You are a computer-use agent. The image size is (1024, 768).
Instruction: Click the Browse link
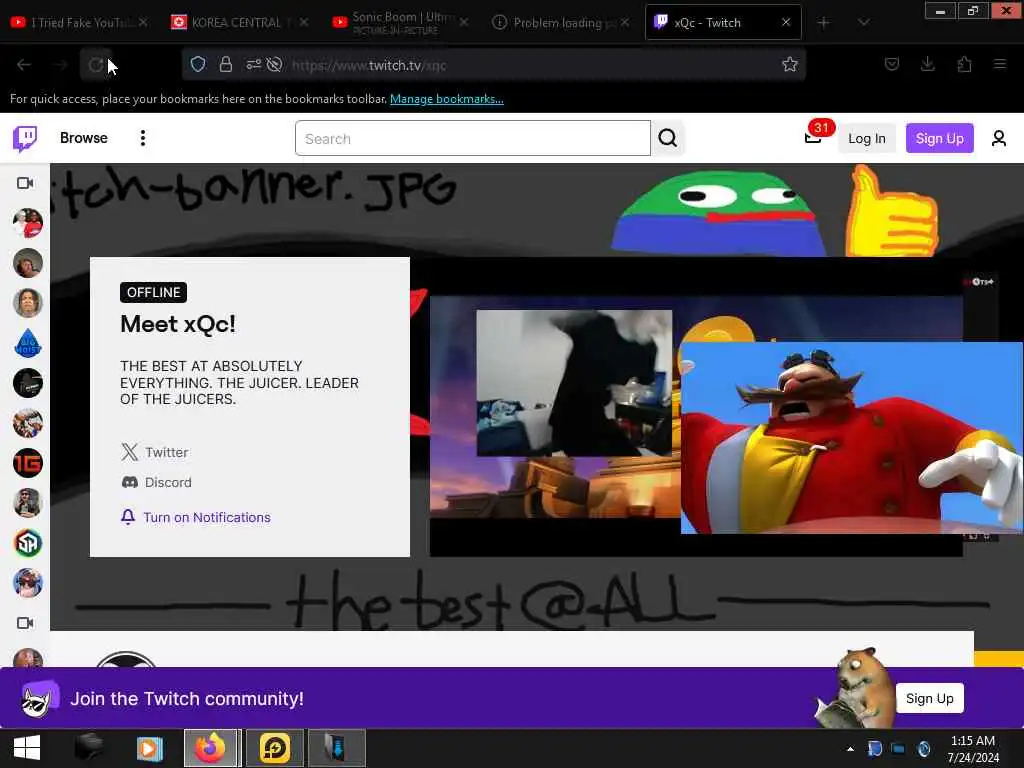(x=84, y=138)
